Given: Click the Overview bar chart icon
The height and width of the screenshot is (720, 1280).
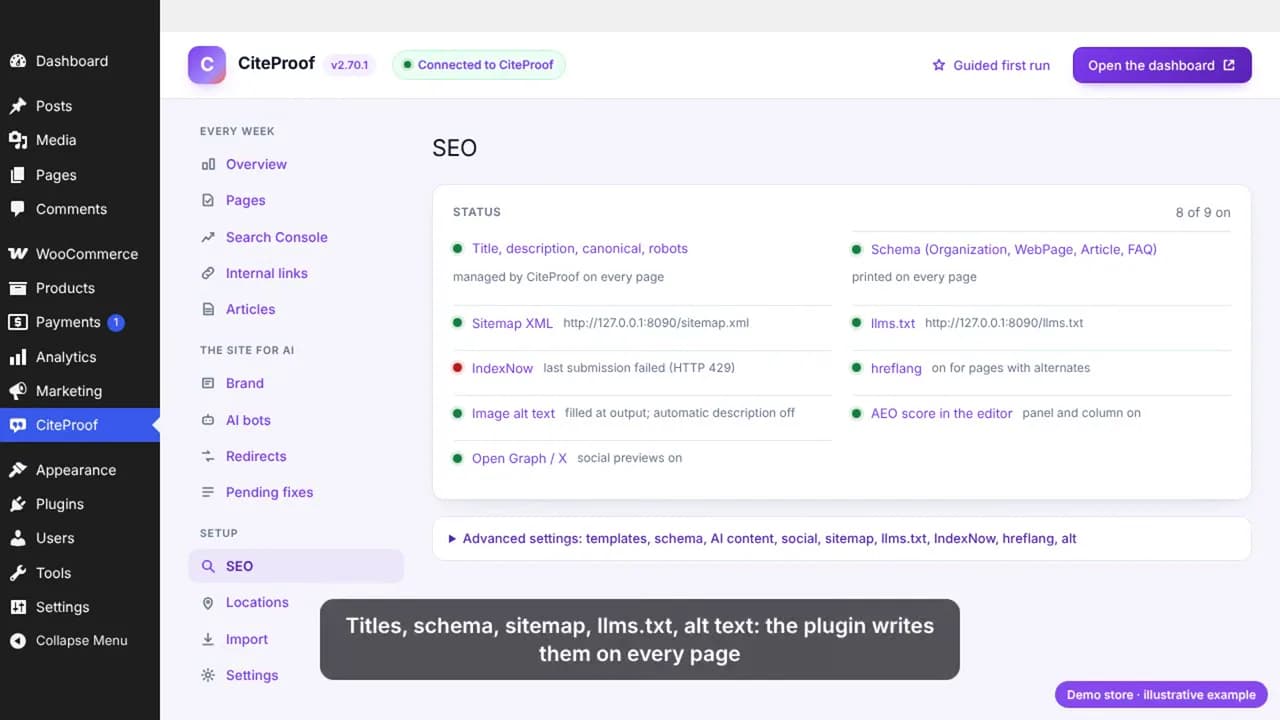Looking at the screenshot, I should click(x=208, y=164).
